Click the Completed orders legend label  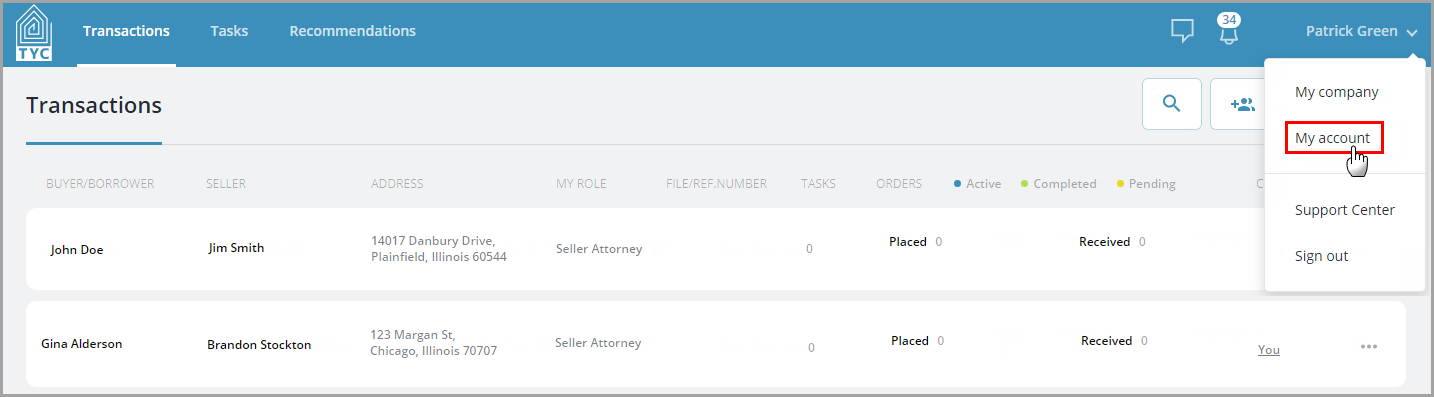pos(1058,184)
